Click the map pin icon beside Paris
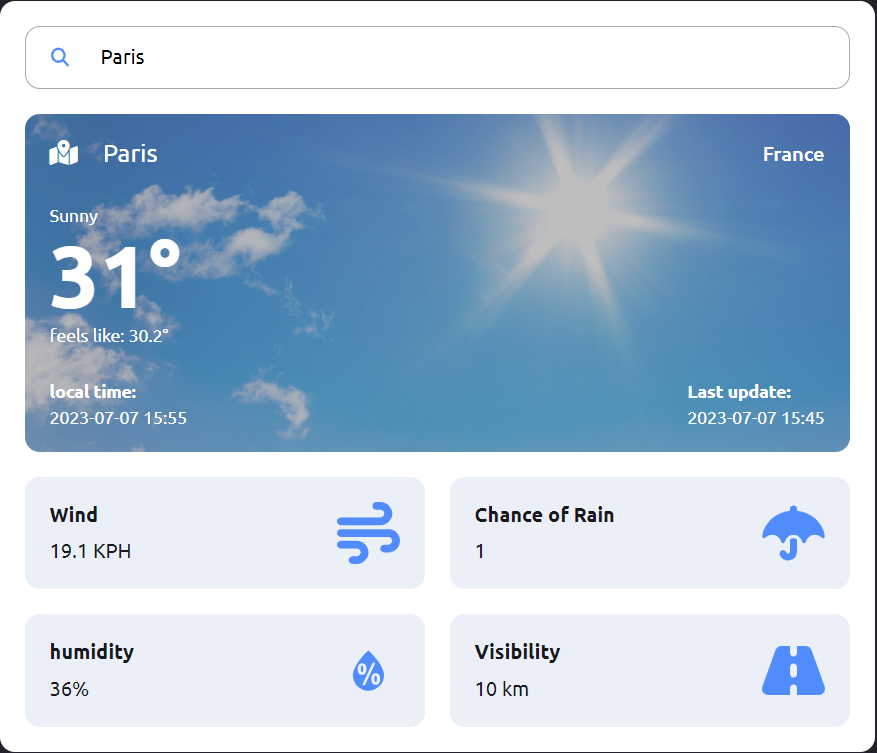The height and width of the screenshot is (753, 877). (64, 153)
